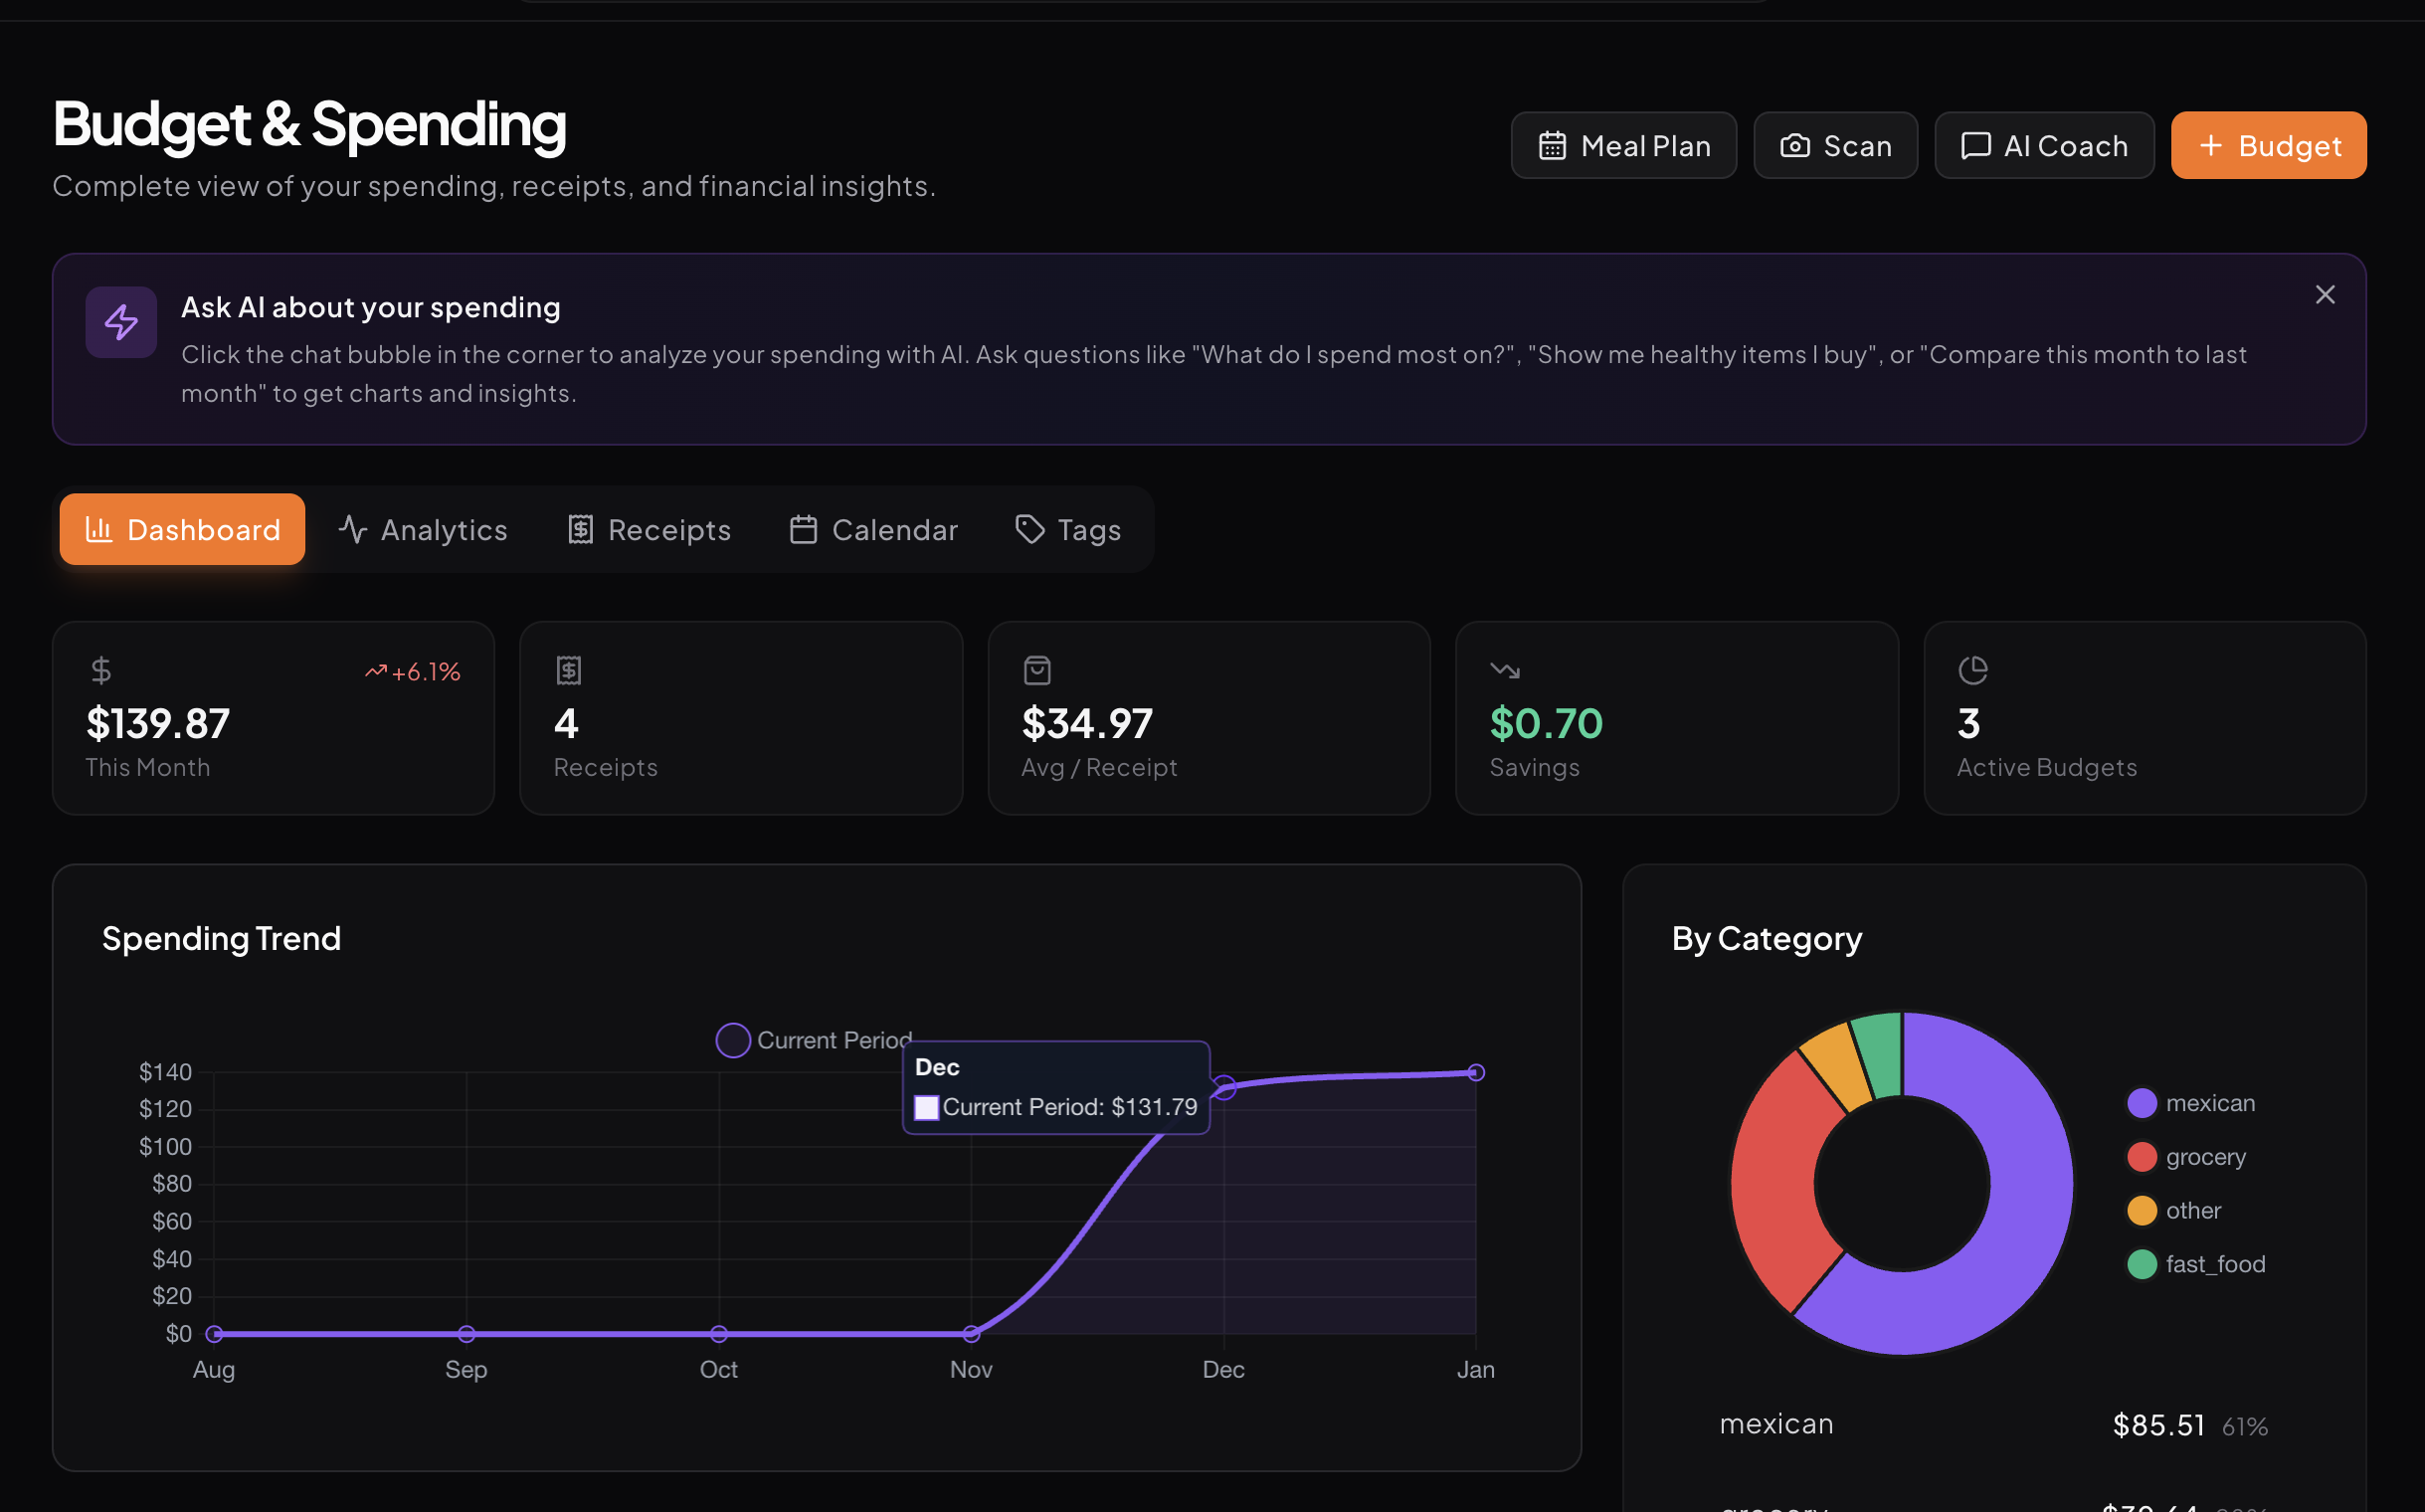Go to the Calendar tab
This screenshot has width=2425, height=1512.
tap(873, 529)
